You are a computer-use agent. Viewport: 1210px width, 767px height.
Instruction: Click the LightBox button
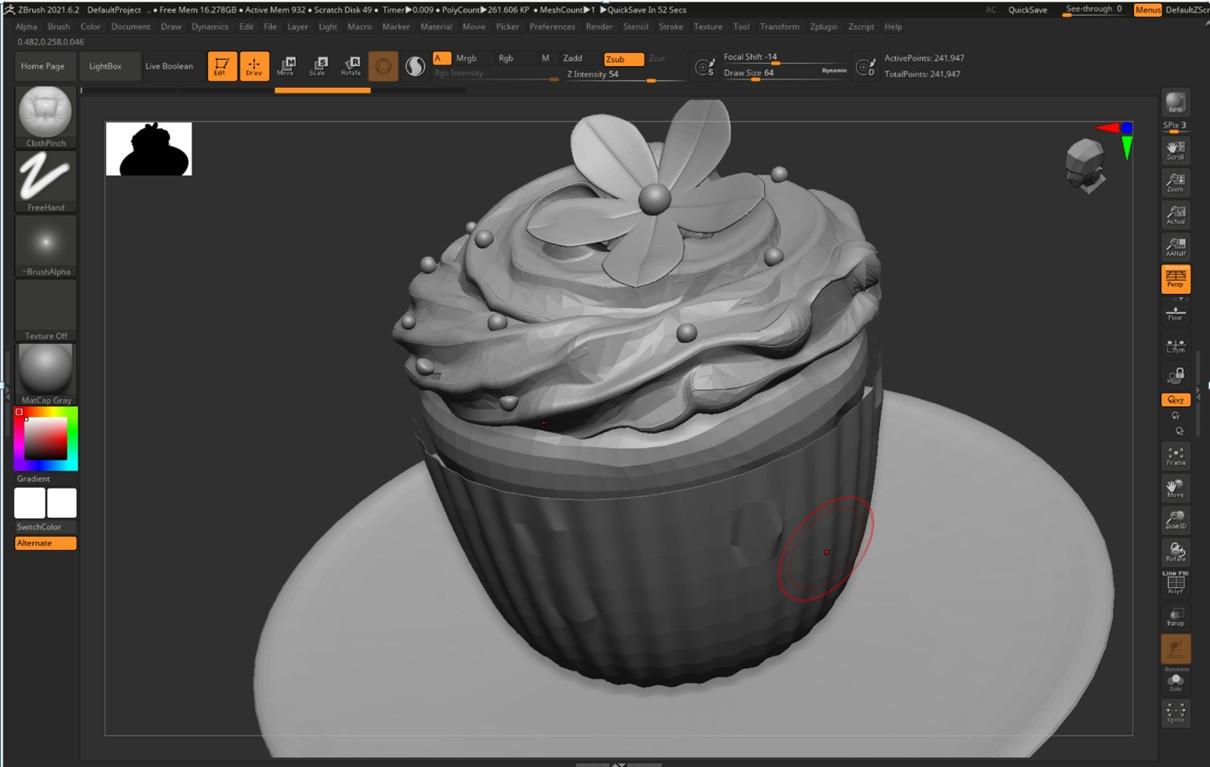coord(105,66)
